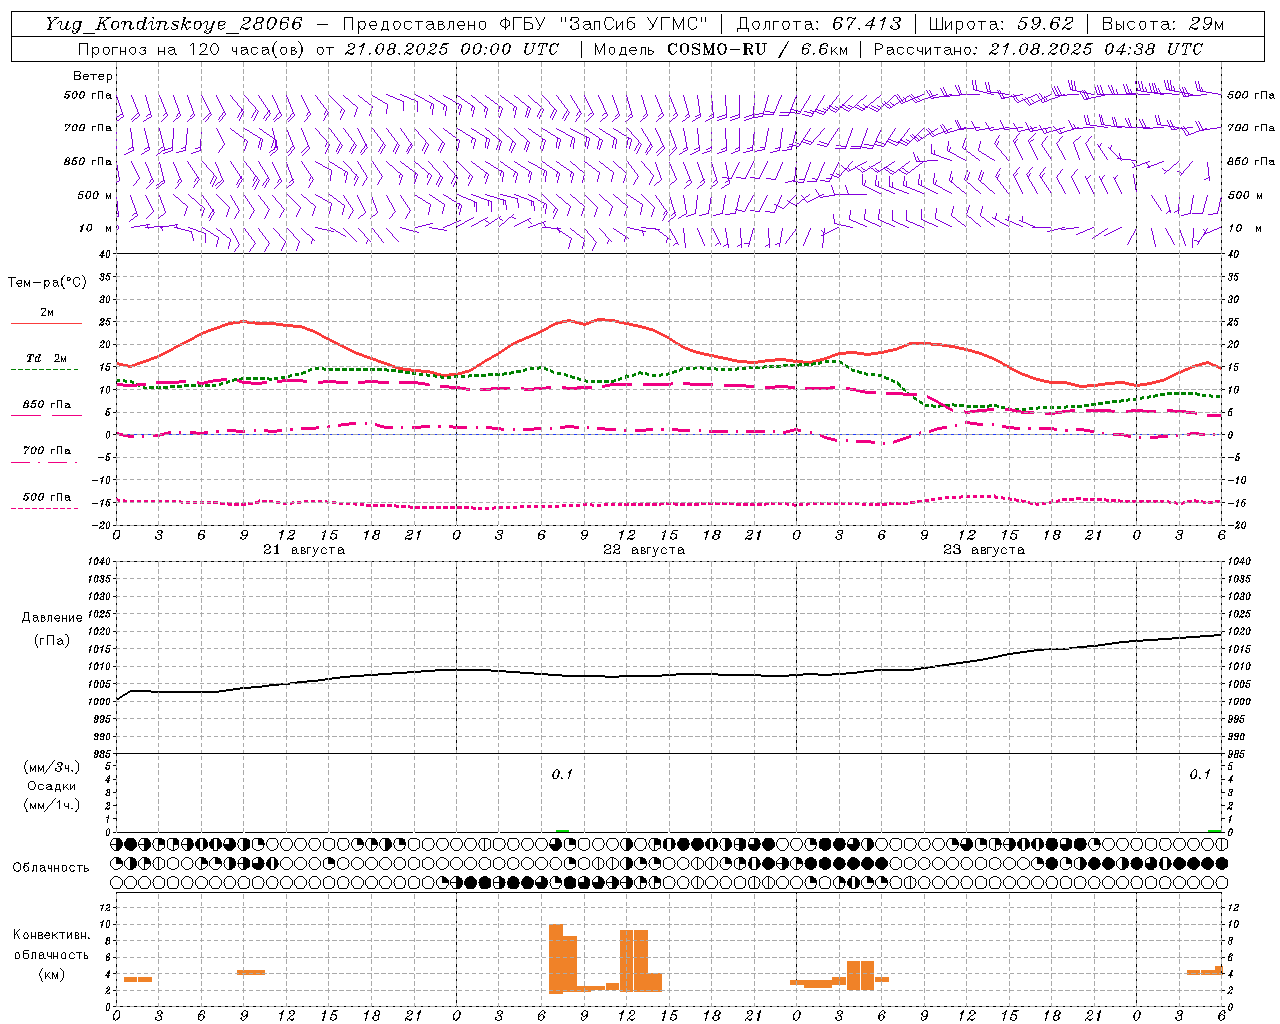Select the text Широта: 59.62
The width and height of the screenshot is (1280, 1024).
click(x=1001, y=24)
